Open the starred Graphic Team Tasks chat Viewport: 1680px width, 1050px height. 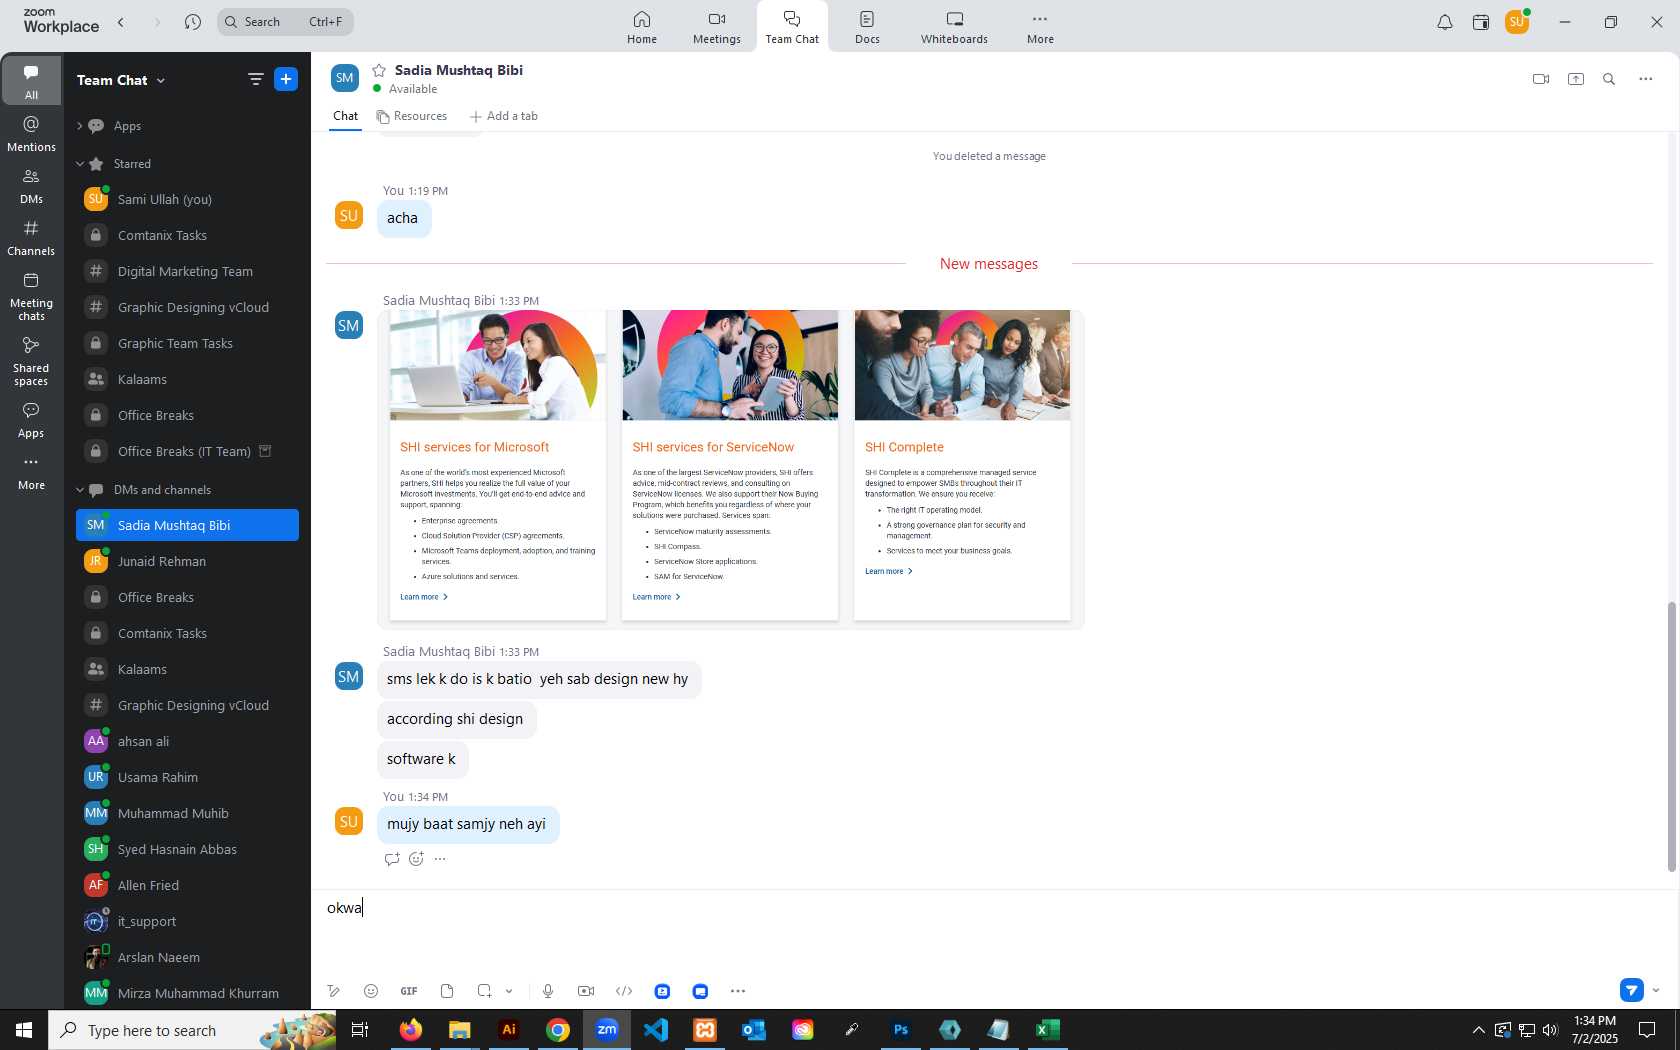(x=187, y=343)
